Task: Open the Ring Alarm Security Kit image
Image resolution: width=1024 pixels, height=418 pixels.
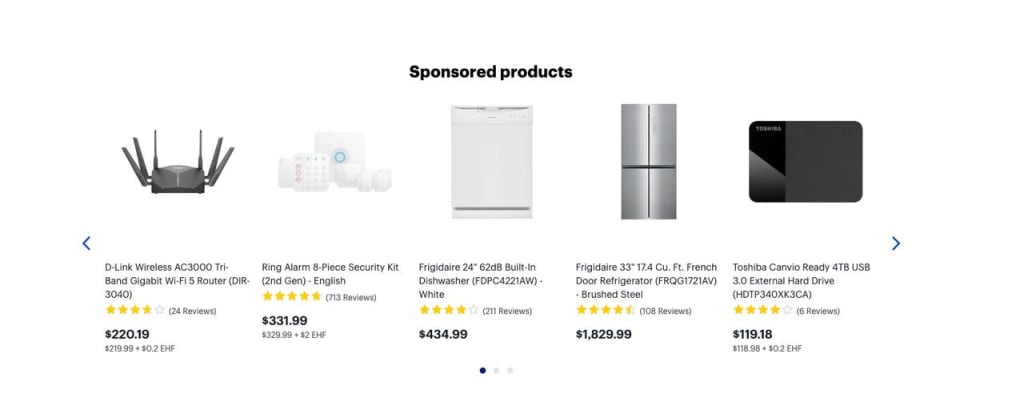Action: coord(334,162)
